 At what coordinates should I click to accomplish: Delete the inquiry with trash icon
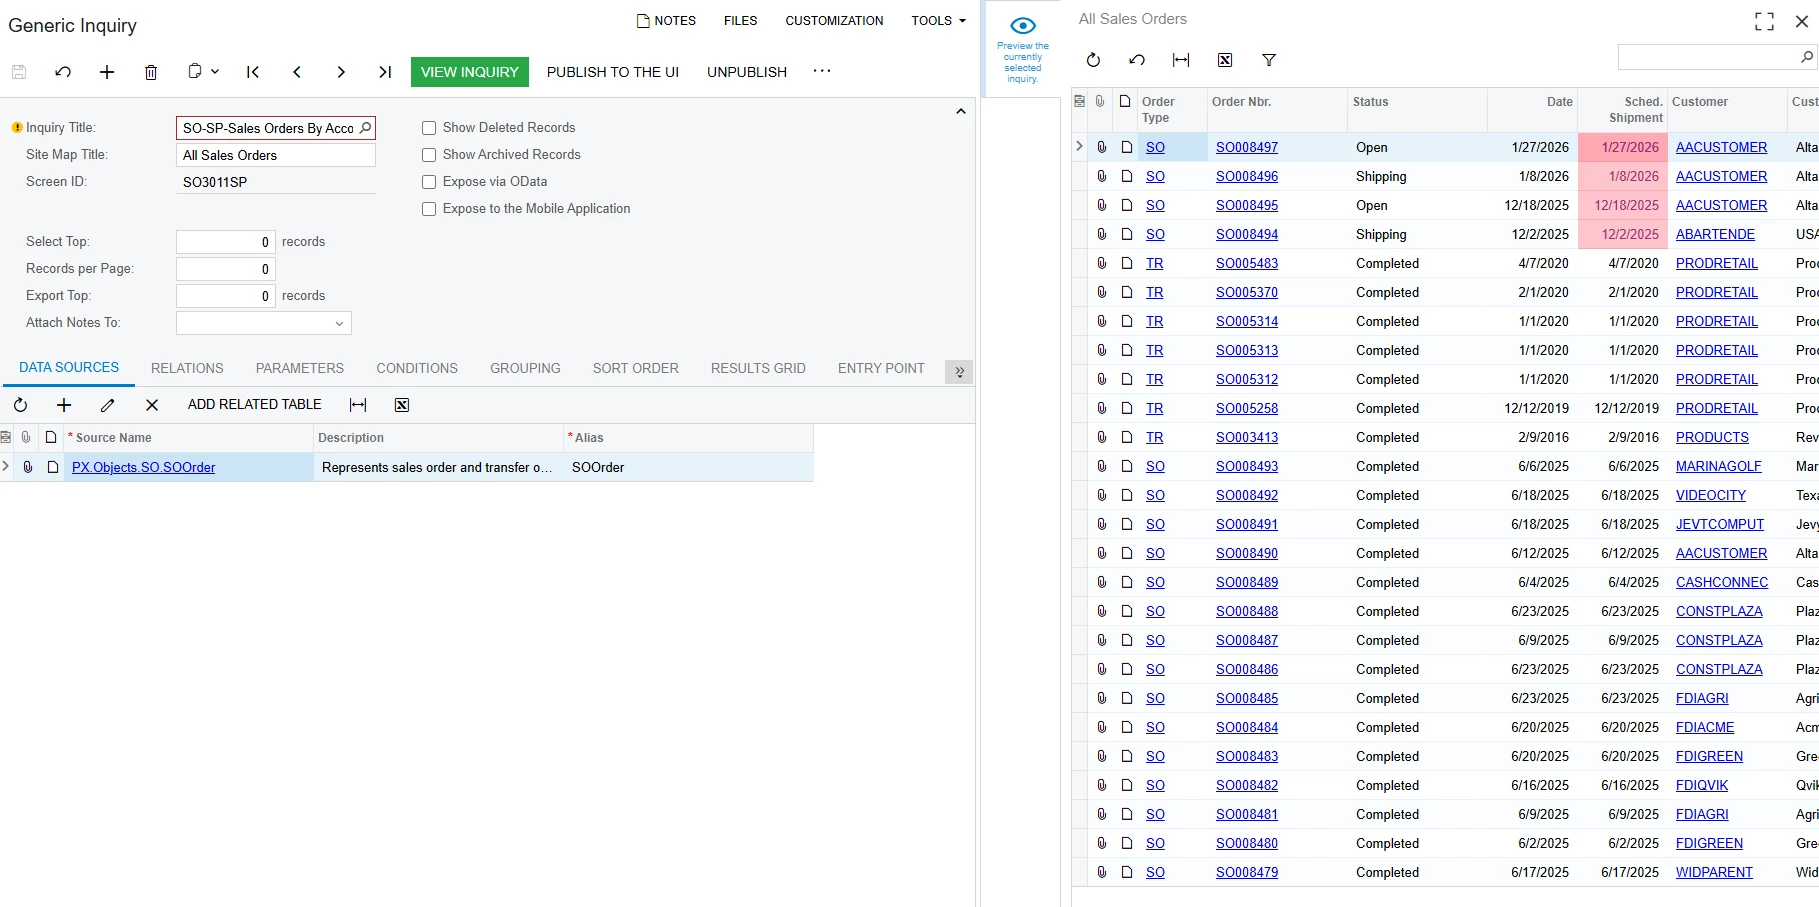tap(151, 72)
